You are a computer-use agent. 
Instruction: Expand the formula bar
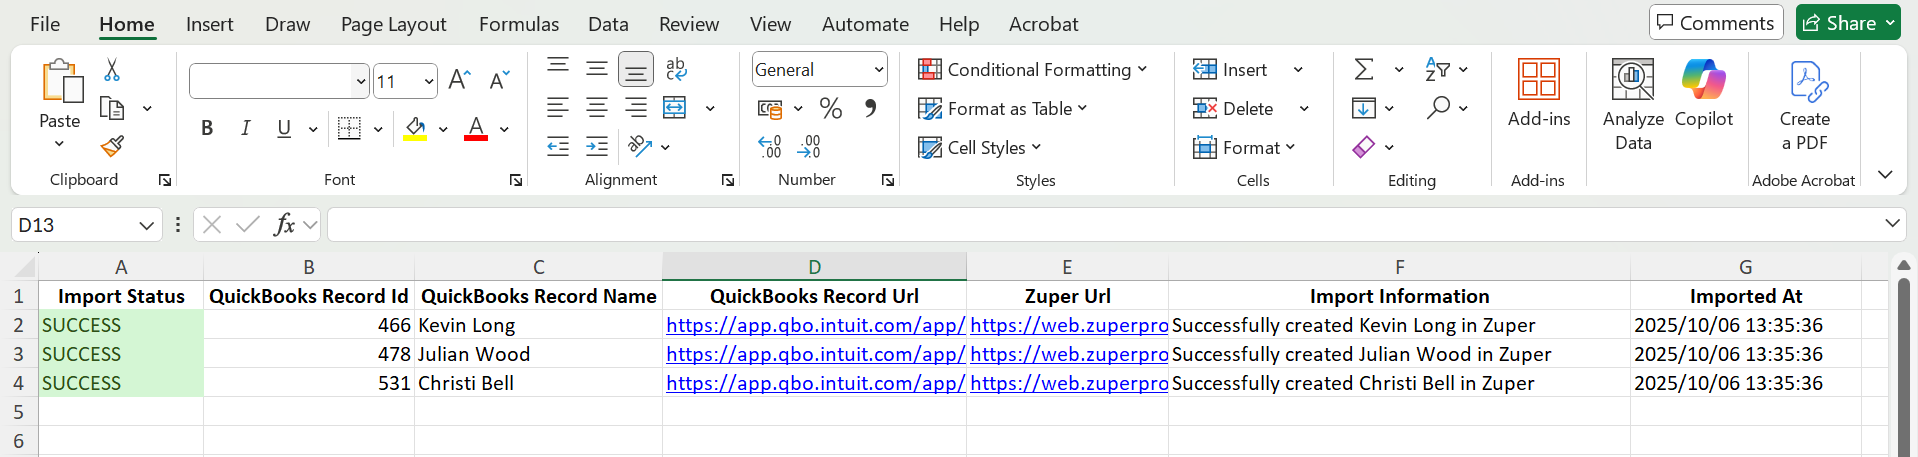1892,224
